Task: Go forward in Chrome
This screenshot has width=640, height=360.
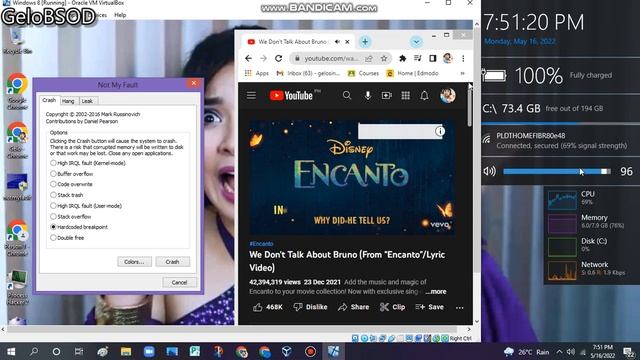Action: tap(263, 58)
